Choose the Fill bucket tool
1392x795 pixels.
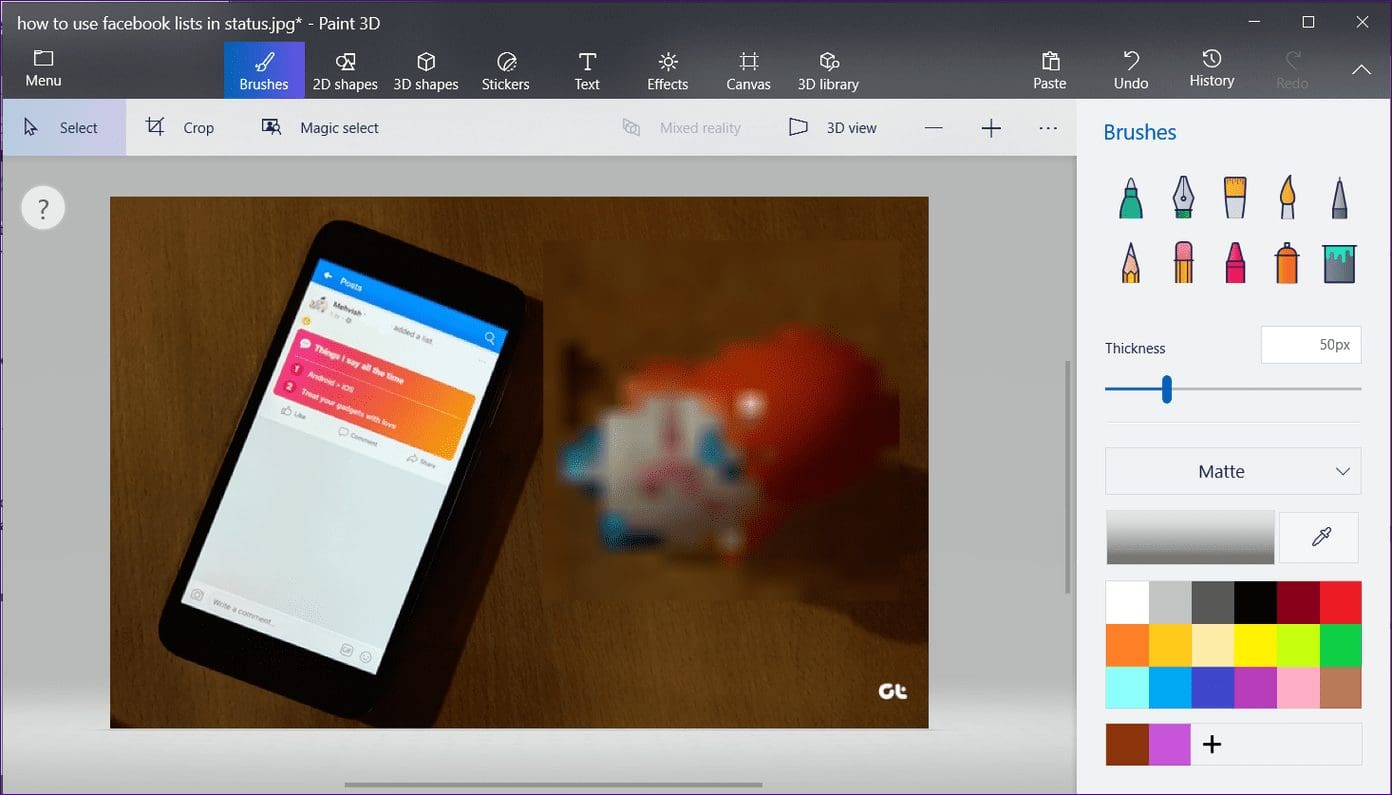click(1339, 263)
